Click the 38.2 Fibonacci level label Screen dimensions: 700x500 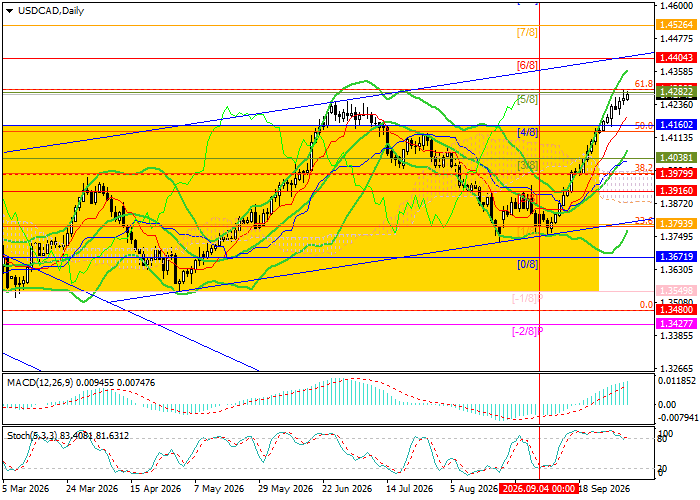(x=644, y=167)
